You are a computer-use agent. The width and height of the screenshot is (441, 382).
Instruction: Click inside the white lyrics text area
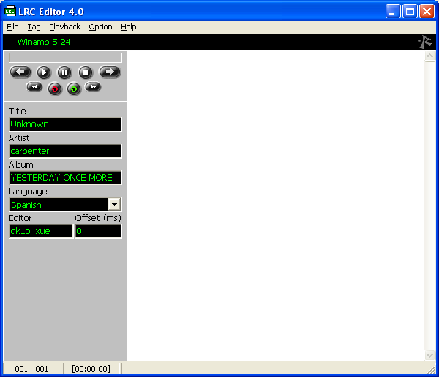click(276, 206)
